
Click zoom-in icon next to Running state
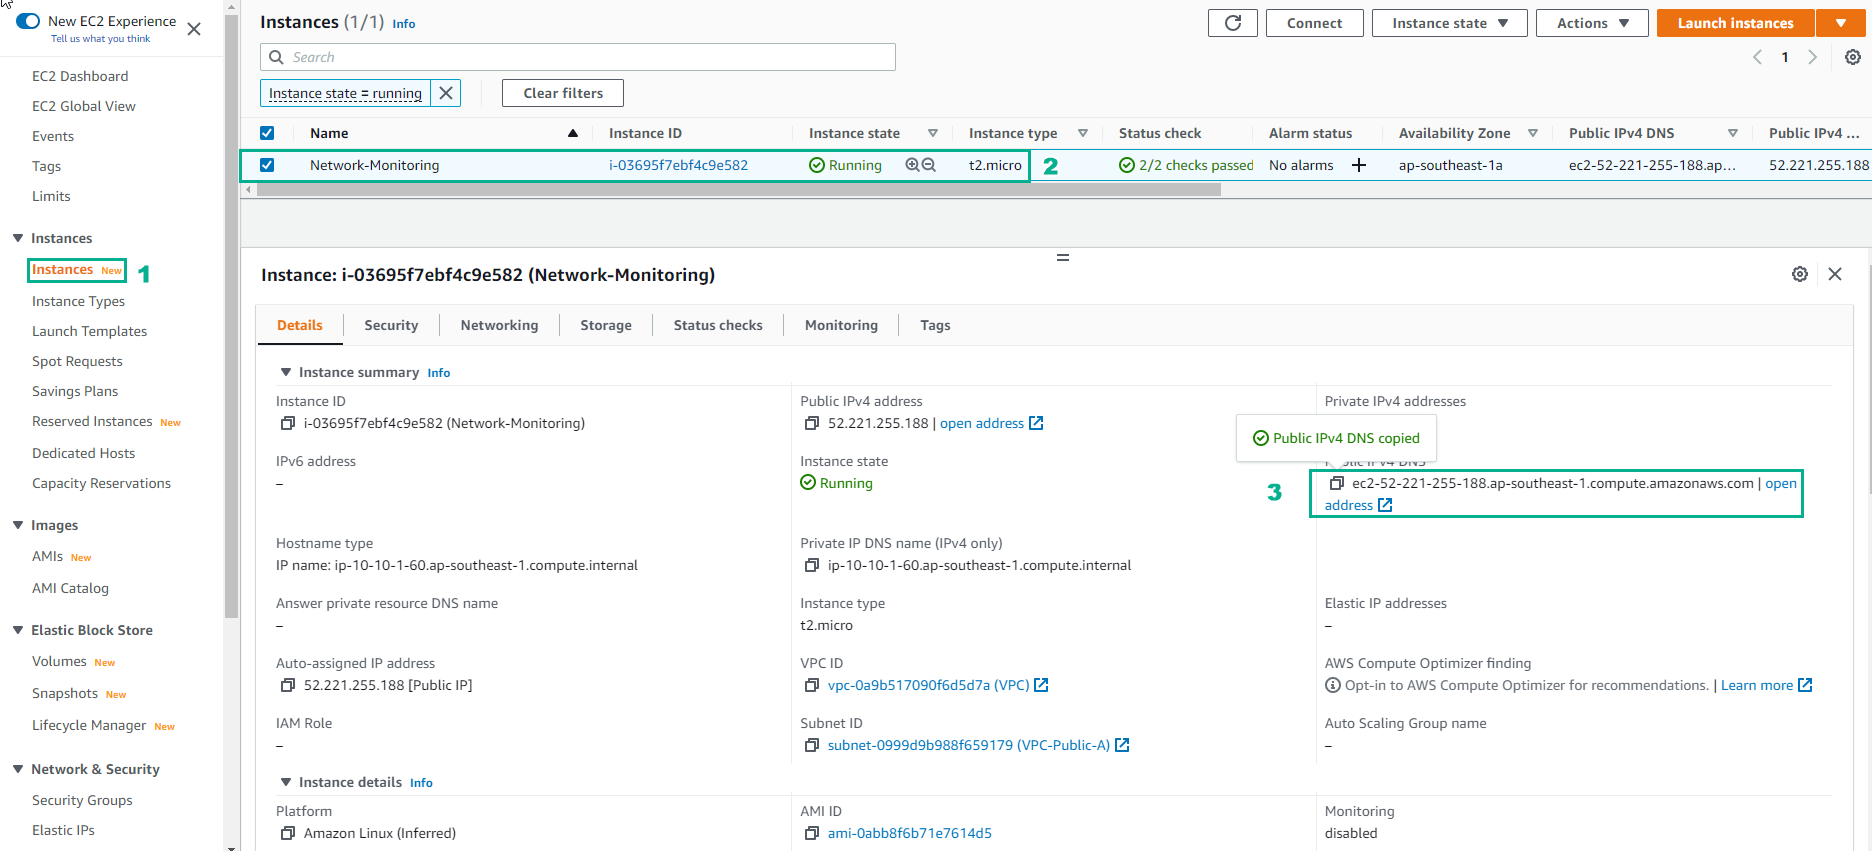912,165
